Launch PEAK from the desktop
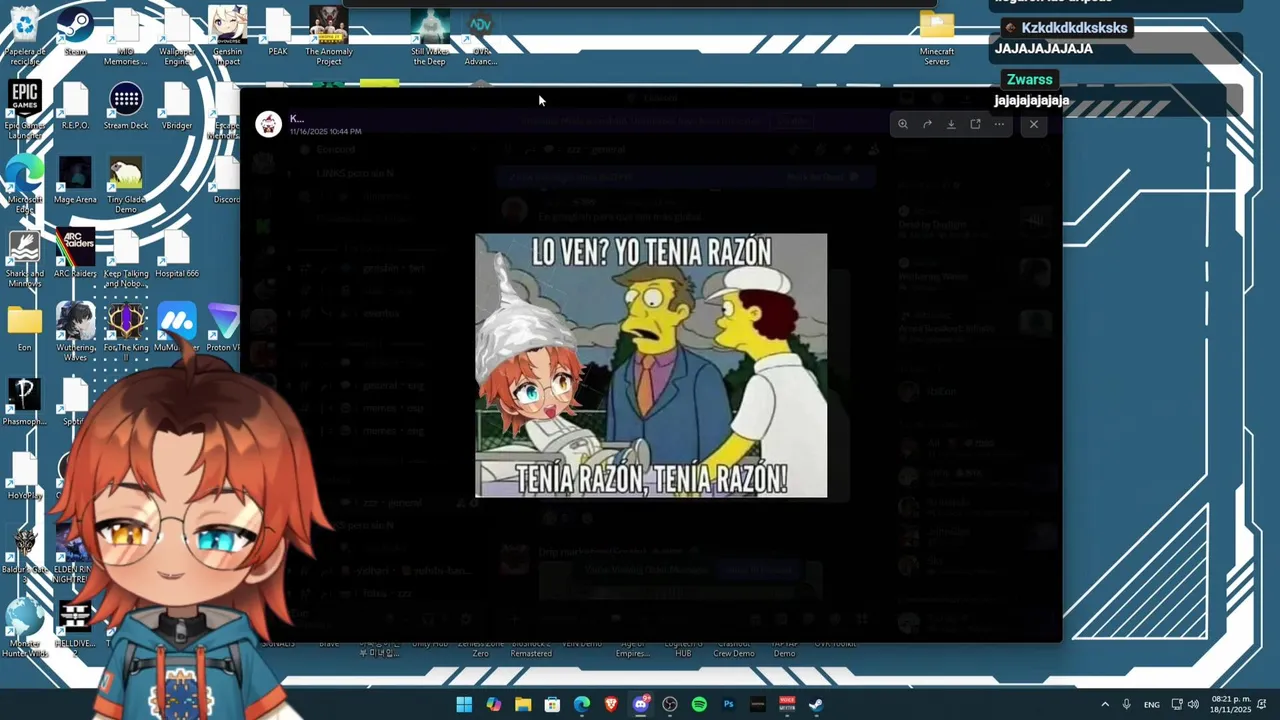Image resolution: width=1280 pixels, height=720 pixels. tap(278, 32)
